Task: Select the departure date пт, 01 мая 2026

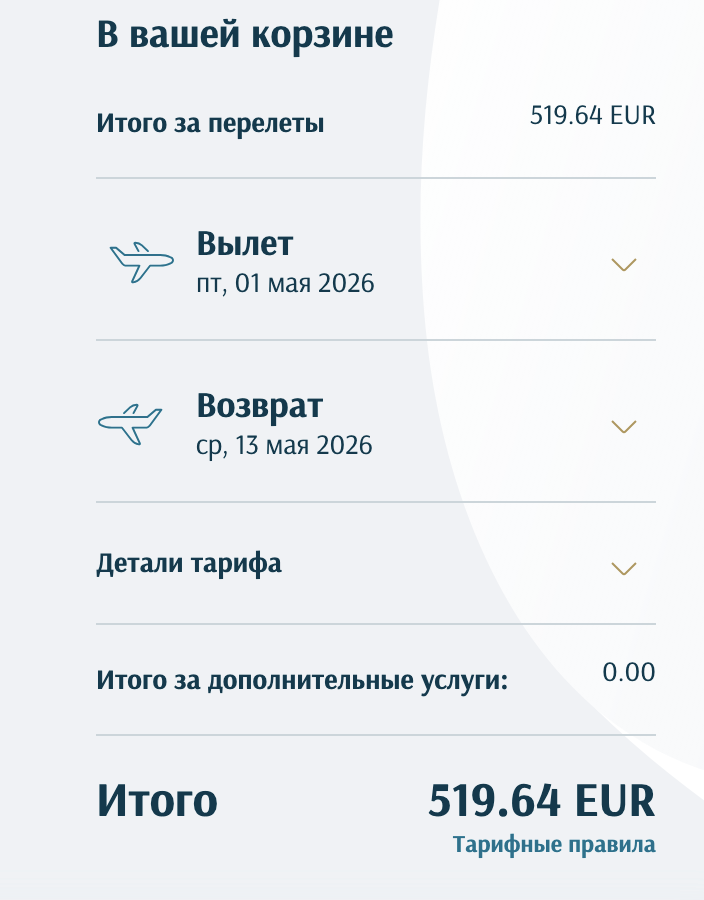Action: [285, 284]
